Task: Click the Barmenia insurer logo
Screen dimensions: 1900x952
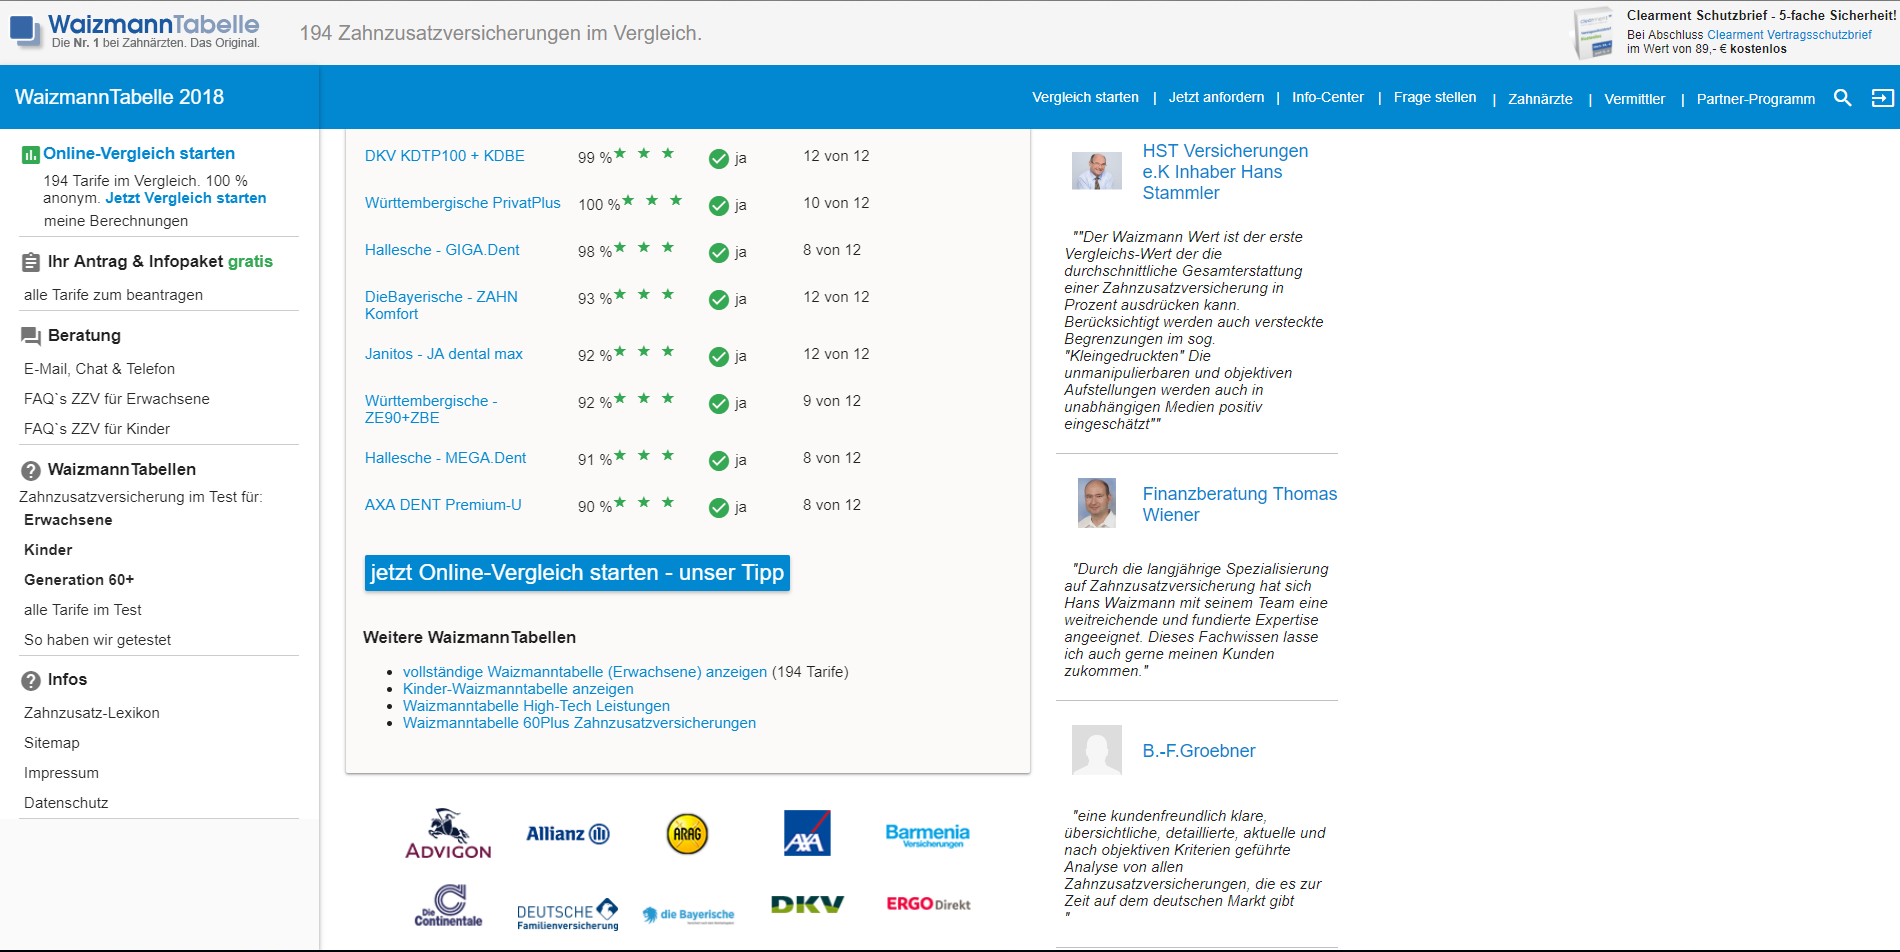Action: (x=928, y=835)
